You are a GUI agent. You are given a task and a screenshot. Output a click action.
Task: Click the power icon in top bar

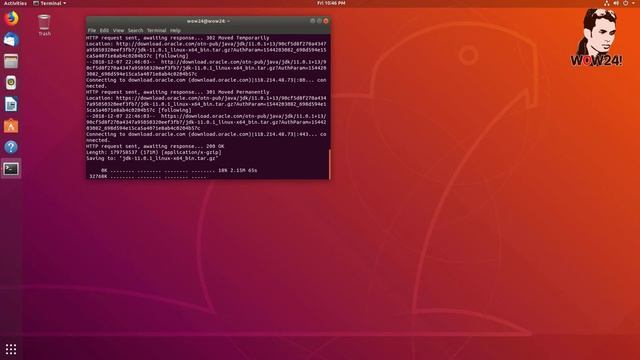click(x=625, y=3)
